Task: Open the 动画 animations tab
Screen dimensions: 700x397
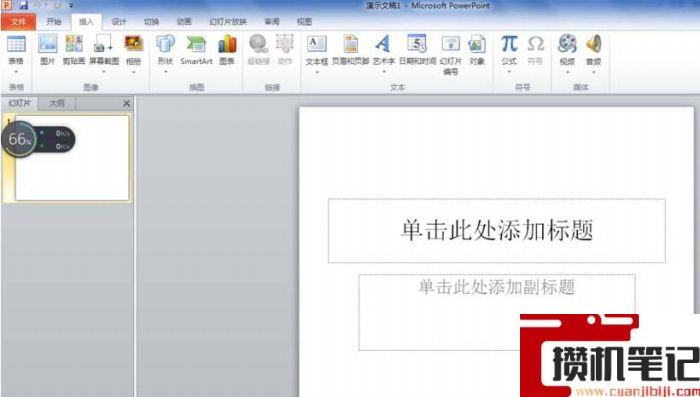Action: 184,21
